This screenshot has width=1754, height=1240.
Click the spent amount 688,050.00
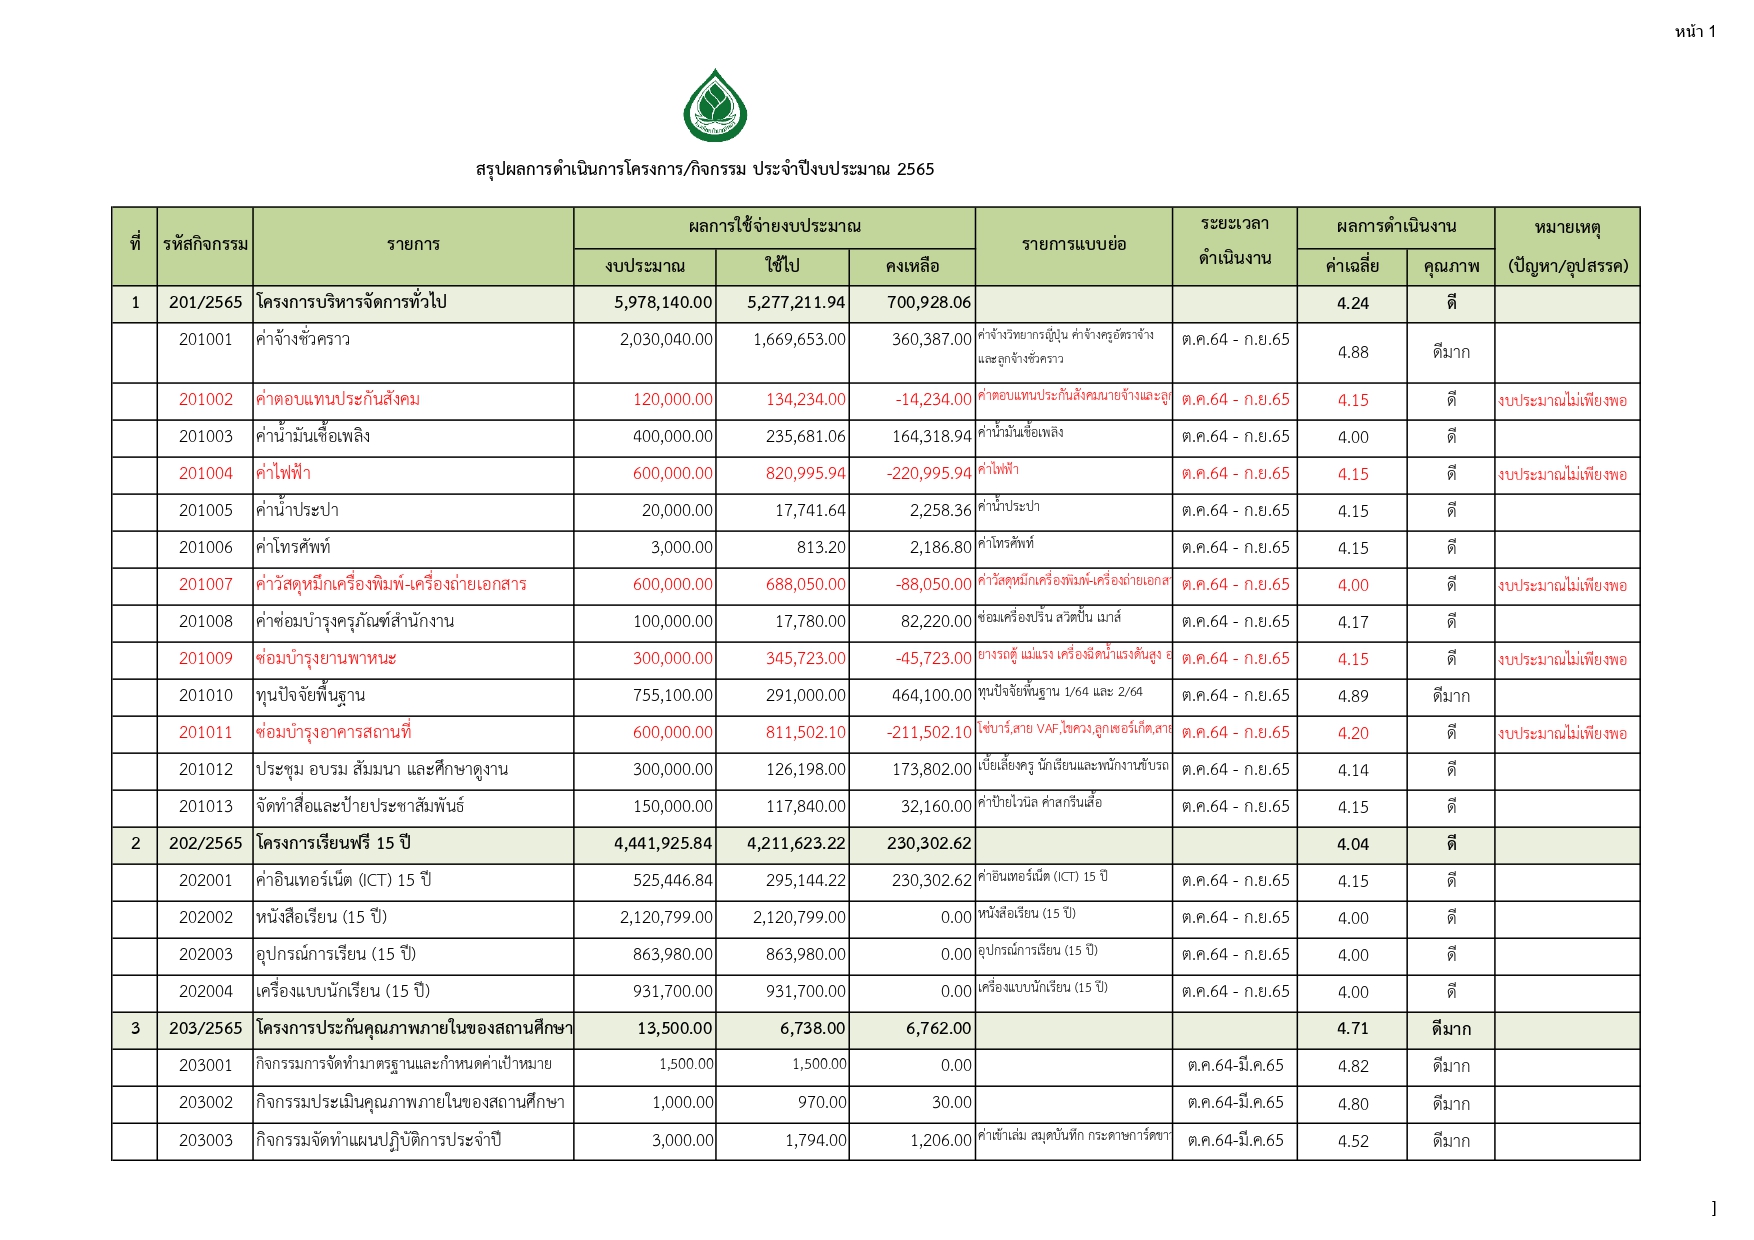[x=806, y=585]
